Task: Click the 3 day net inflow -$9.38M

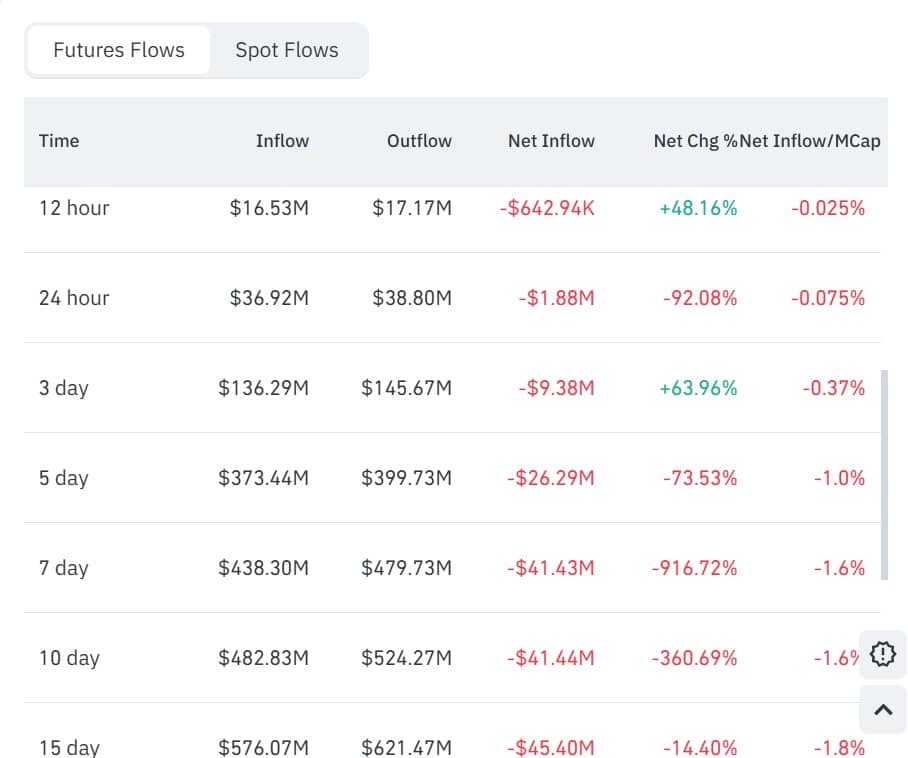Action: coord(555,388)
